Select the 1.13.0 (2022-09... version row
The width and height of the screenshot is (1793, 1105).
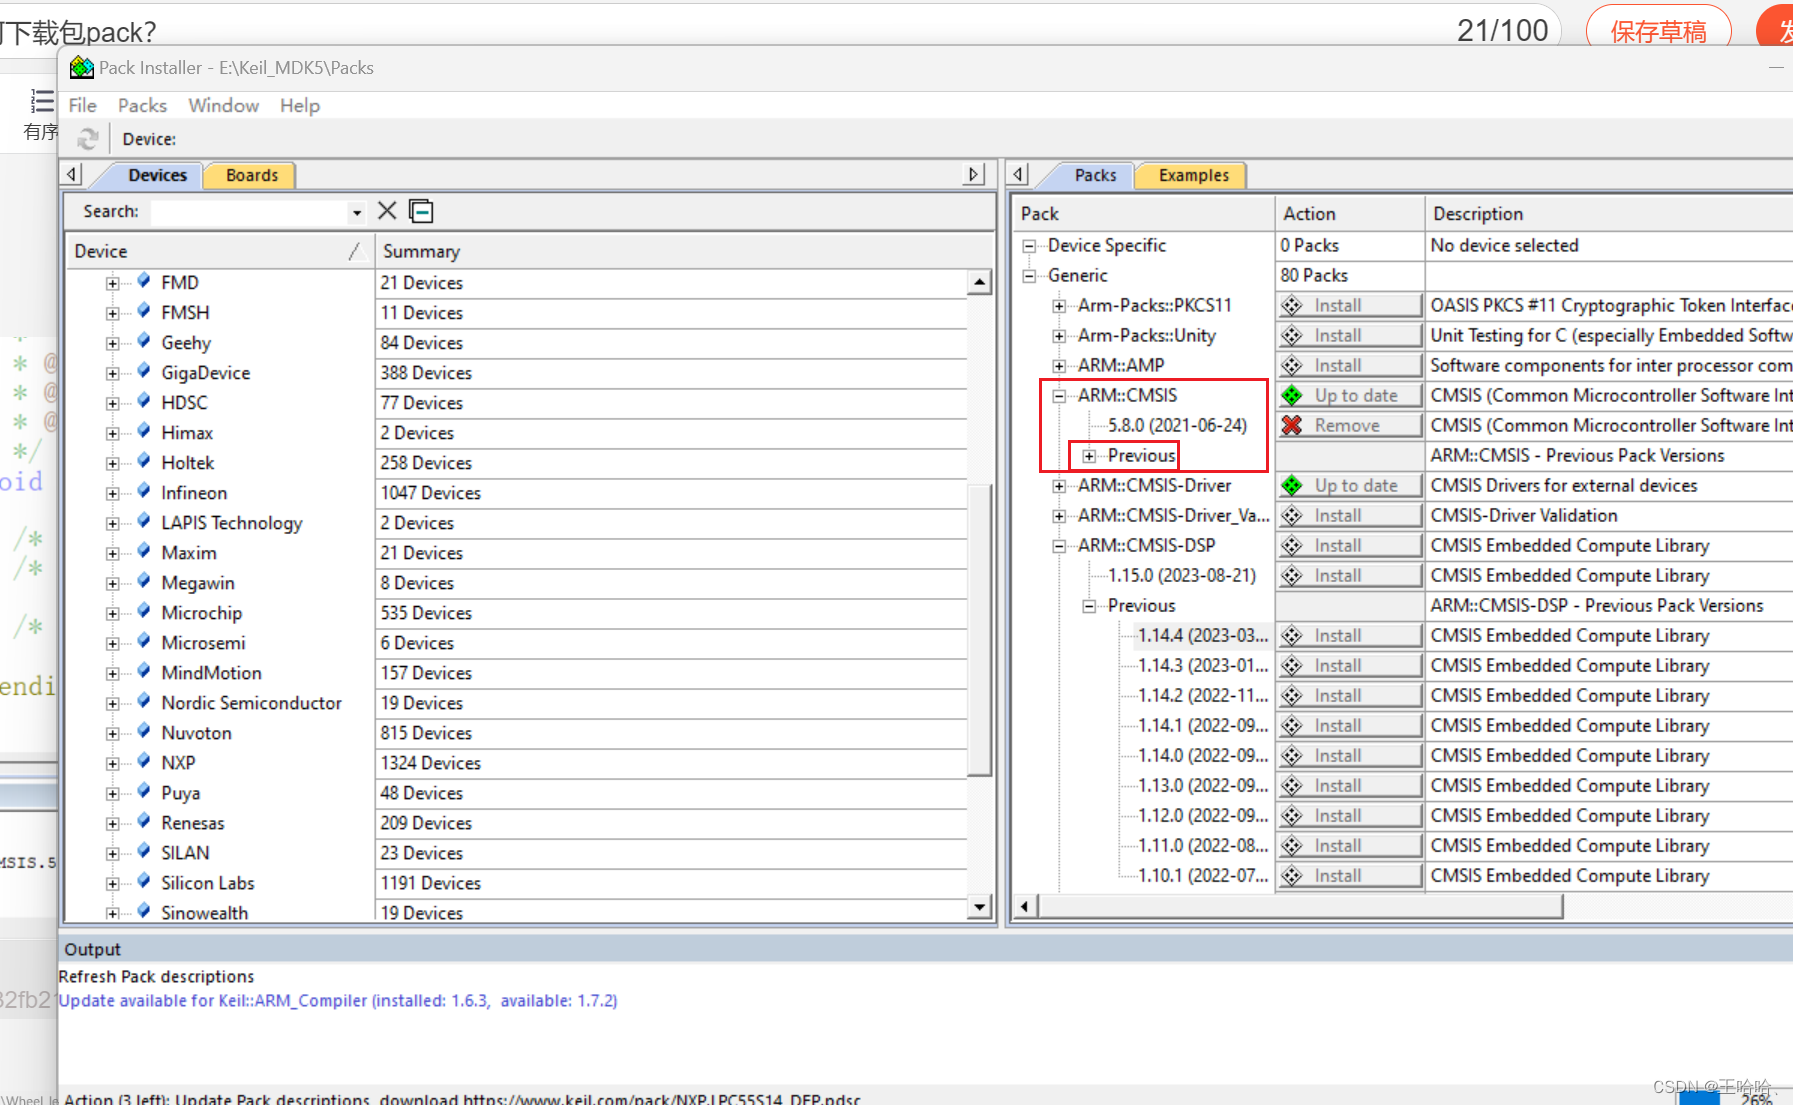(x=1203, y=785)
